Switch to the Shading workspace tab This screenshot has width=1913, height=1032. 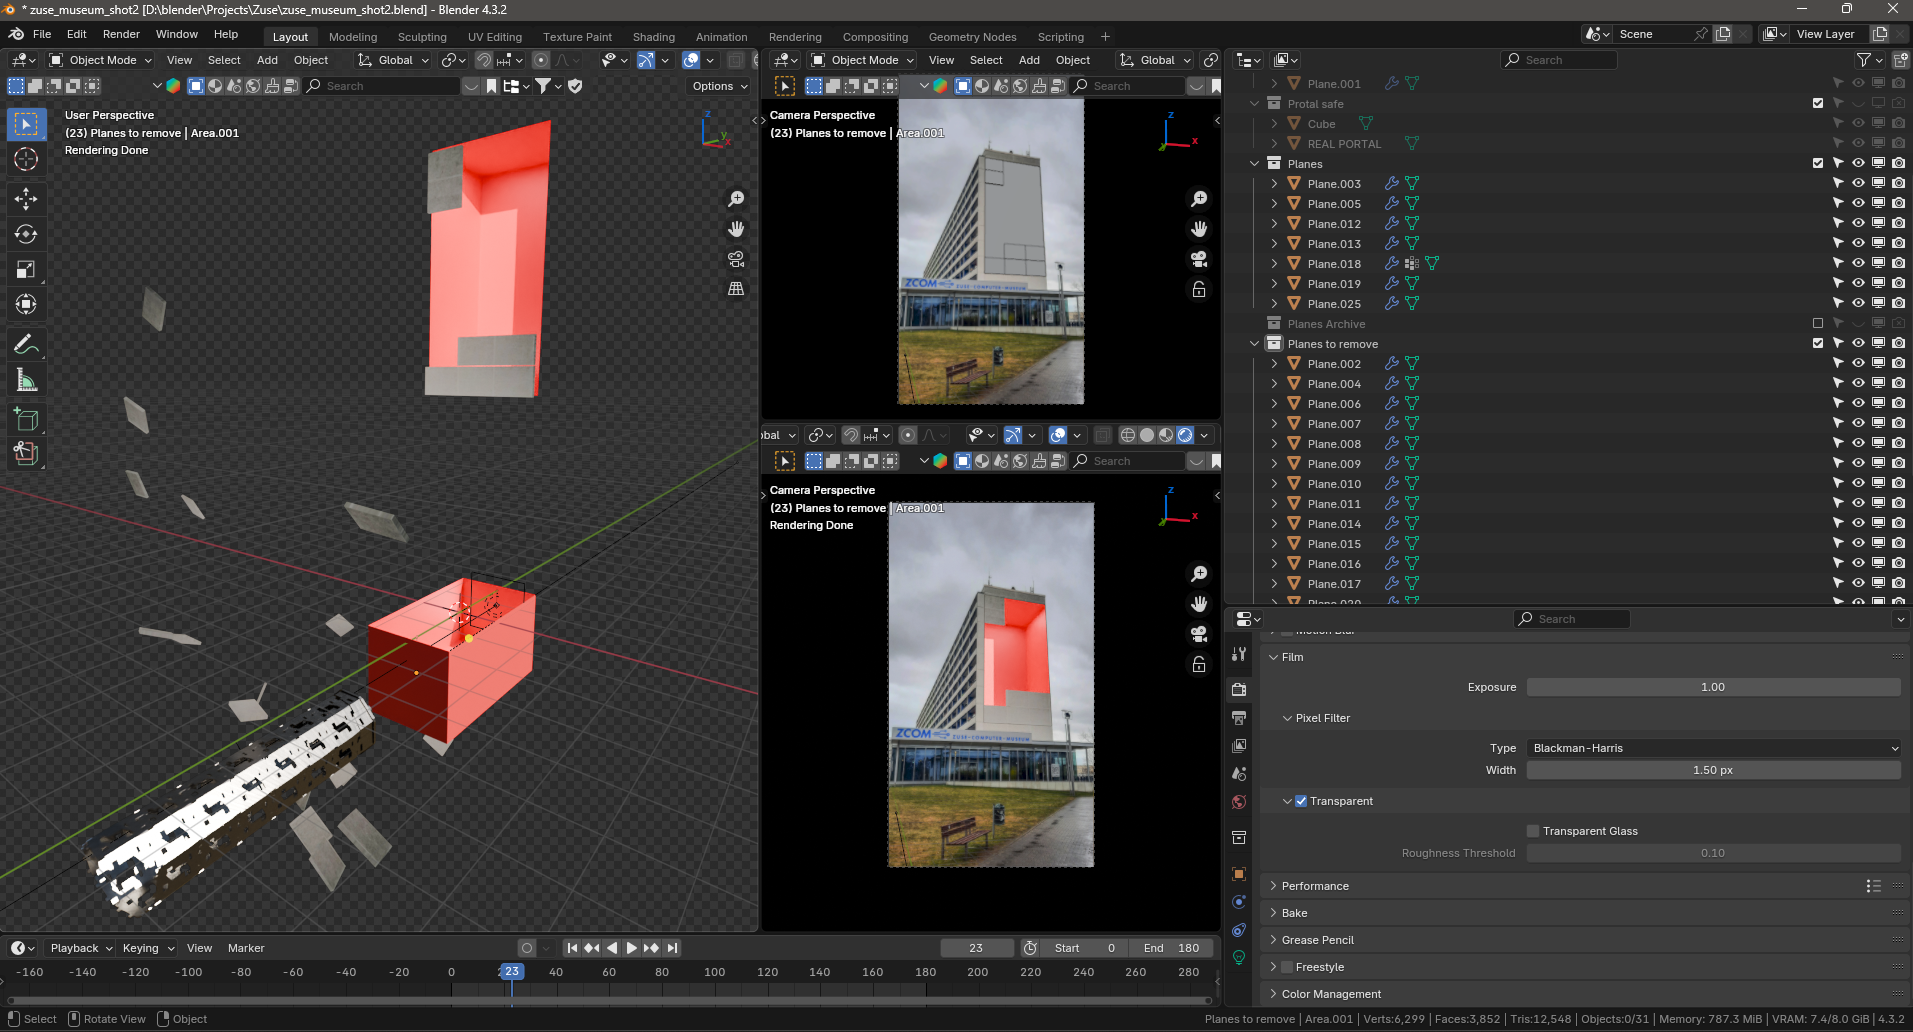(653, 37)
